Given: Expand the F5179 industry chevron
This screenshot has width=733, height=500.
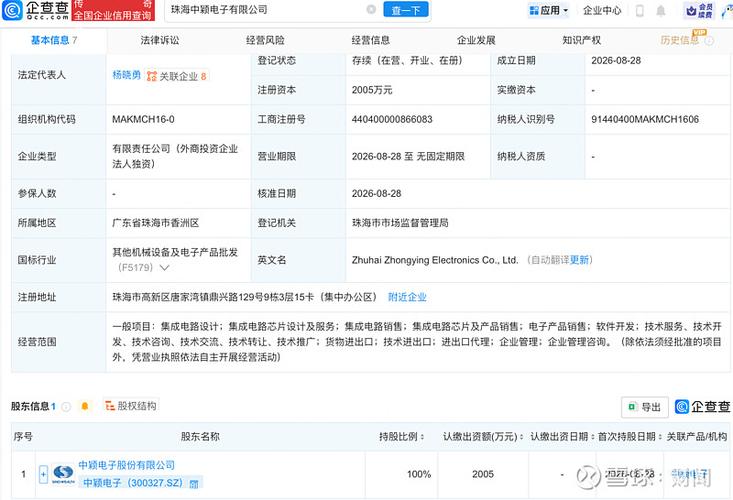Looking at the screenshot, I should pos(164,268).
